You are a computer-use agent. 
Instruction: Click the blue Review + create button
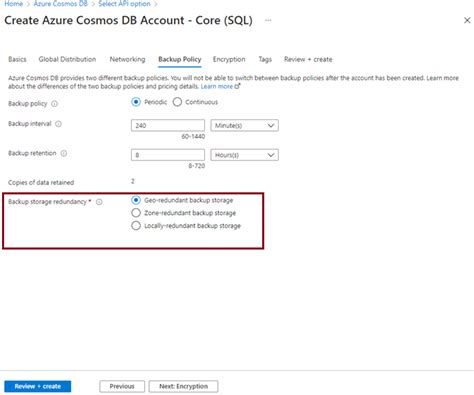38,386
